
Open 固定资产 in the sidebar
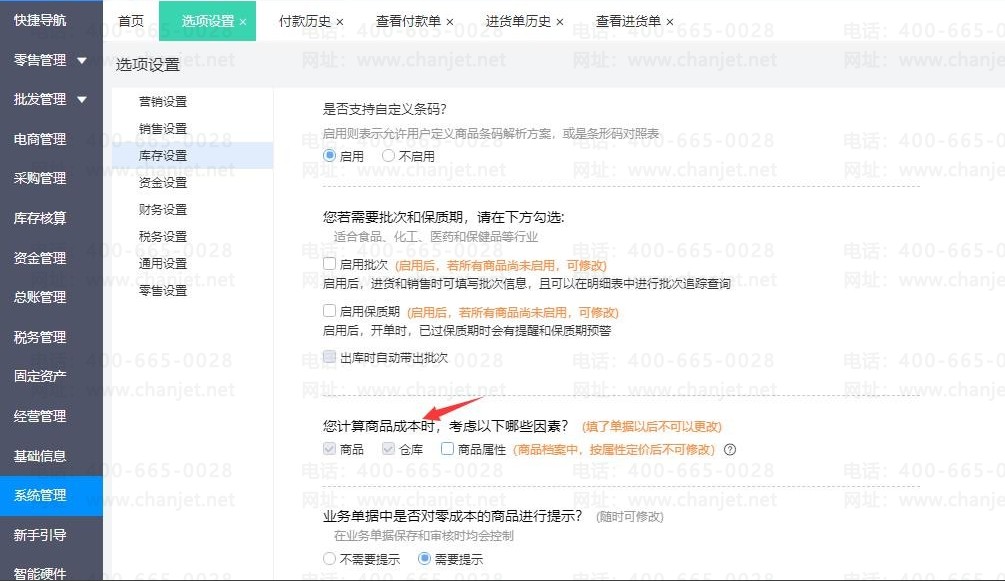coord(40,376)
